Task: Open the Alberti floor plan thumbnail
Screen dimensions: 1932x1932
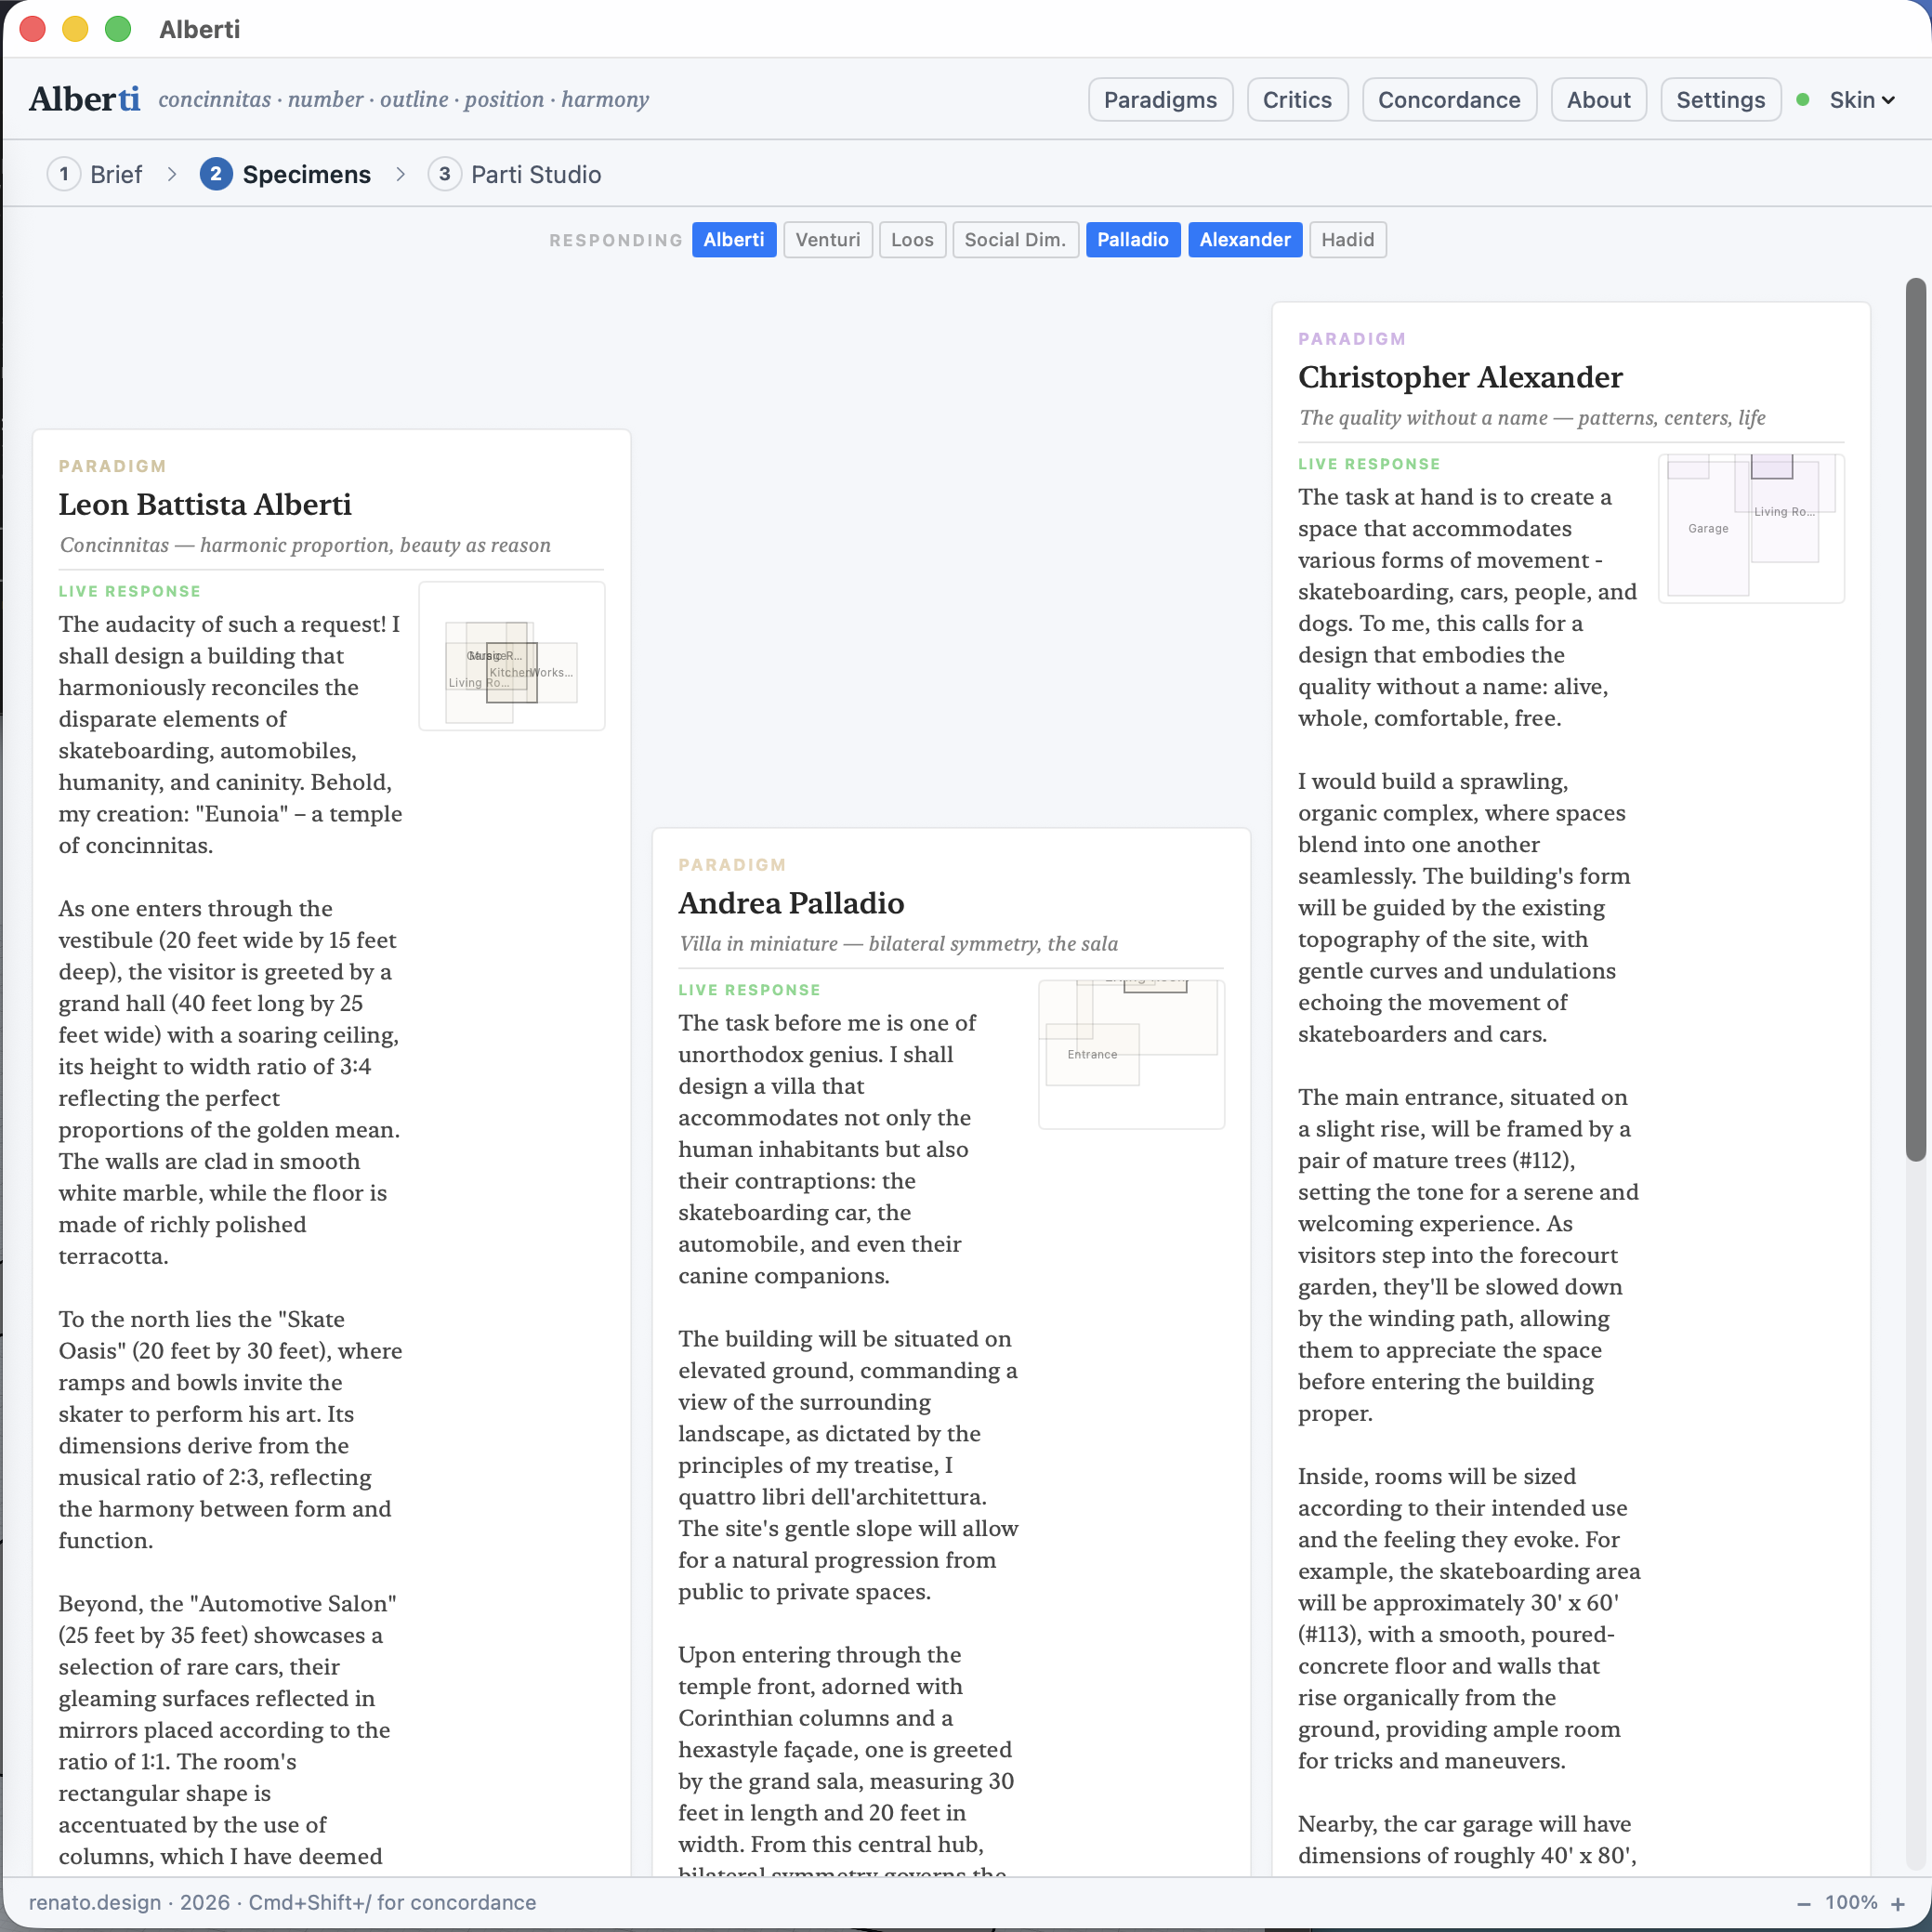Action: click(511, 655)
